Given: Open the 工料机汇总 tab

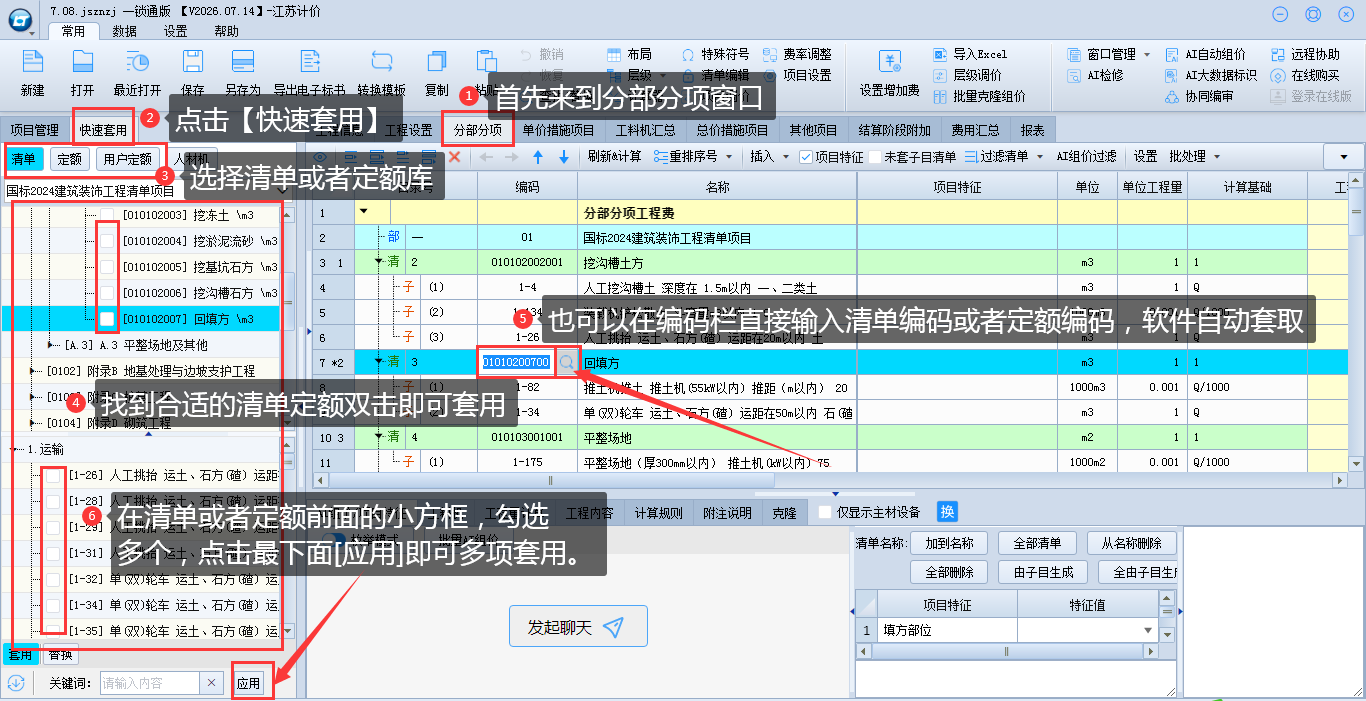Looking at the screenshot, I should coord(645,130).
